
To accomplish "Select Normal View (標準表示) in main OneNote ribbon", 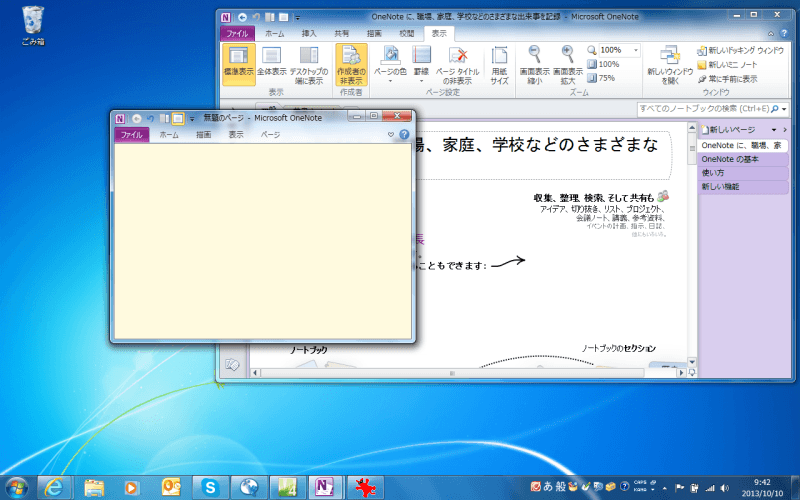I will 239,64.
